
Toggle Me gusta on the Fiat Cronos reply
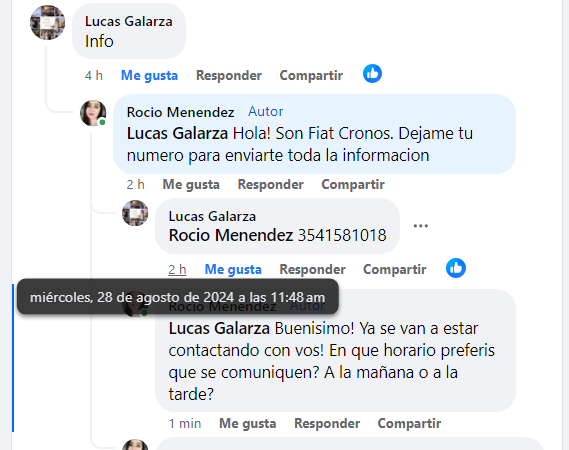(191, 184)
